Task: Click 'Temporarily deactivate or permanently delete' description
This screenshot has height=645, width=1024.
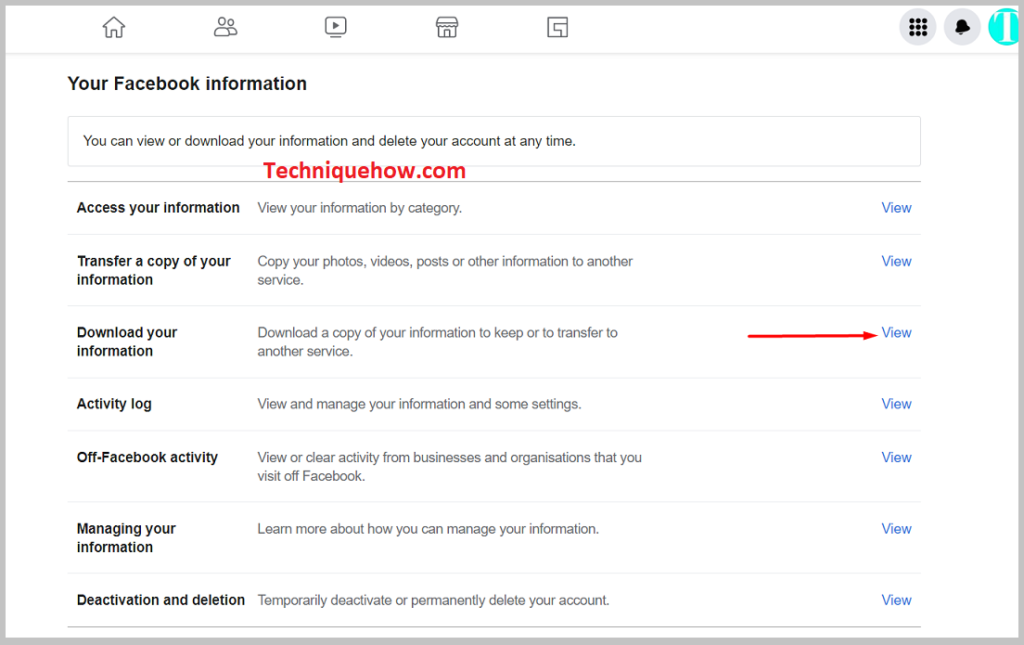Action: click(x=433, y=600)
